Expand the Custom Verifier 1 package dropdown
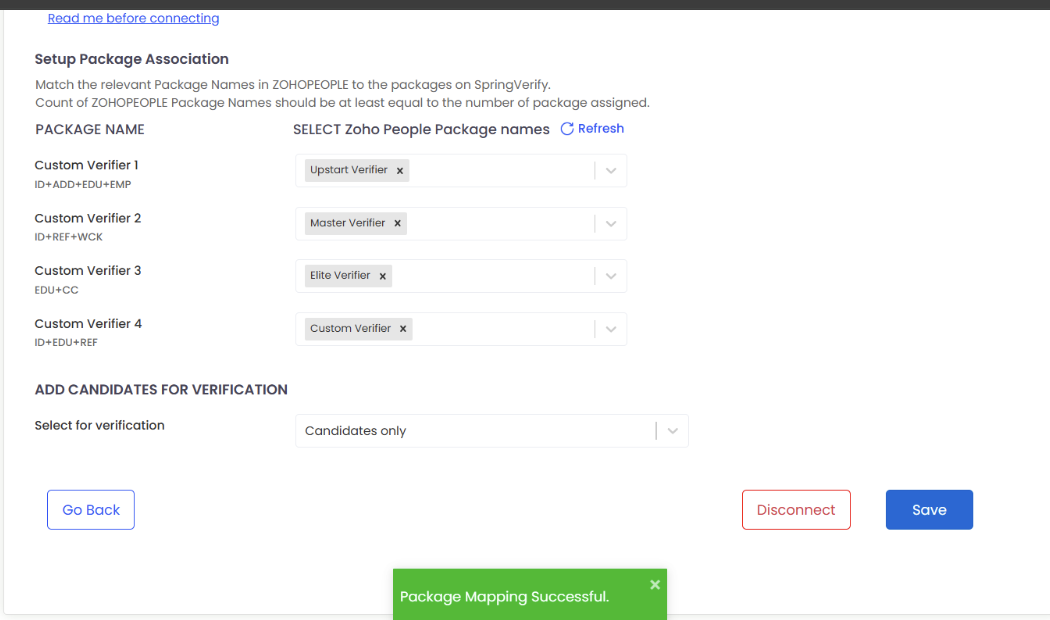This screenshot has height=620, width=1050. [x=611, y=171]
